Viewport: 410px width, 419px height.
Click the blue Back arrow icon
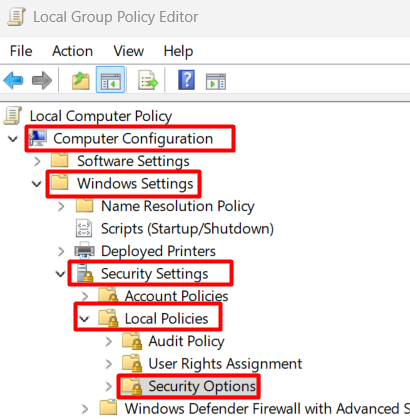tap(13, 80)
